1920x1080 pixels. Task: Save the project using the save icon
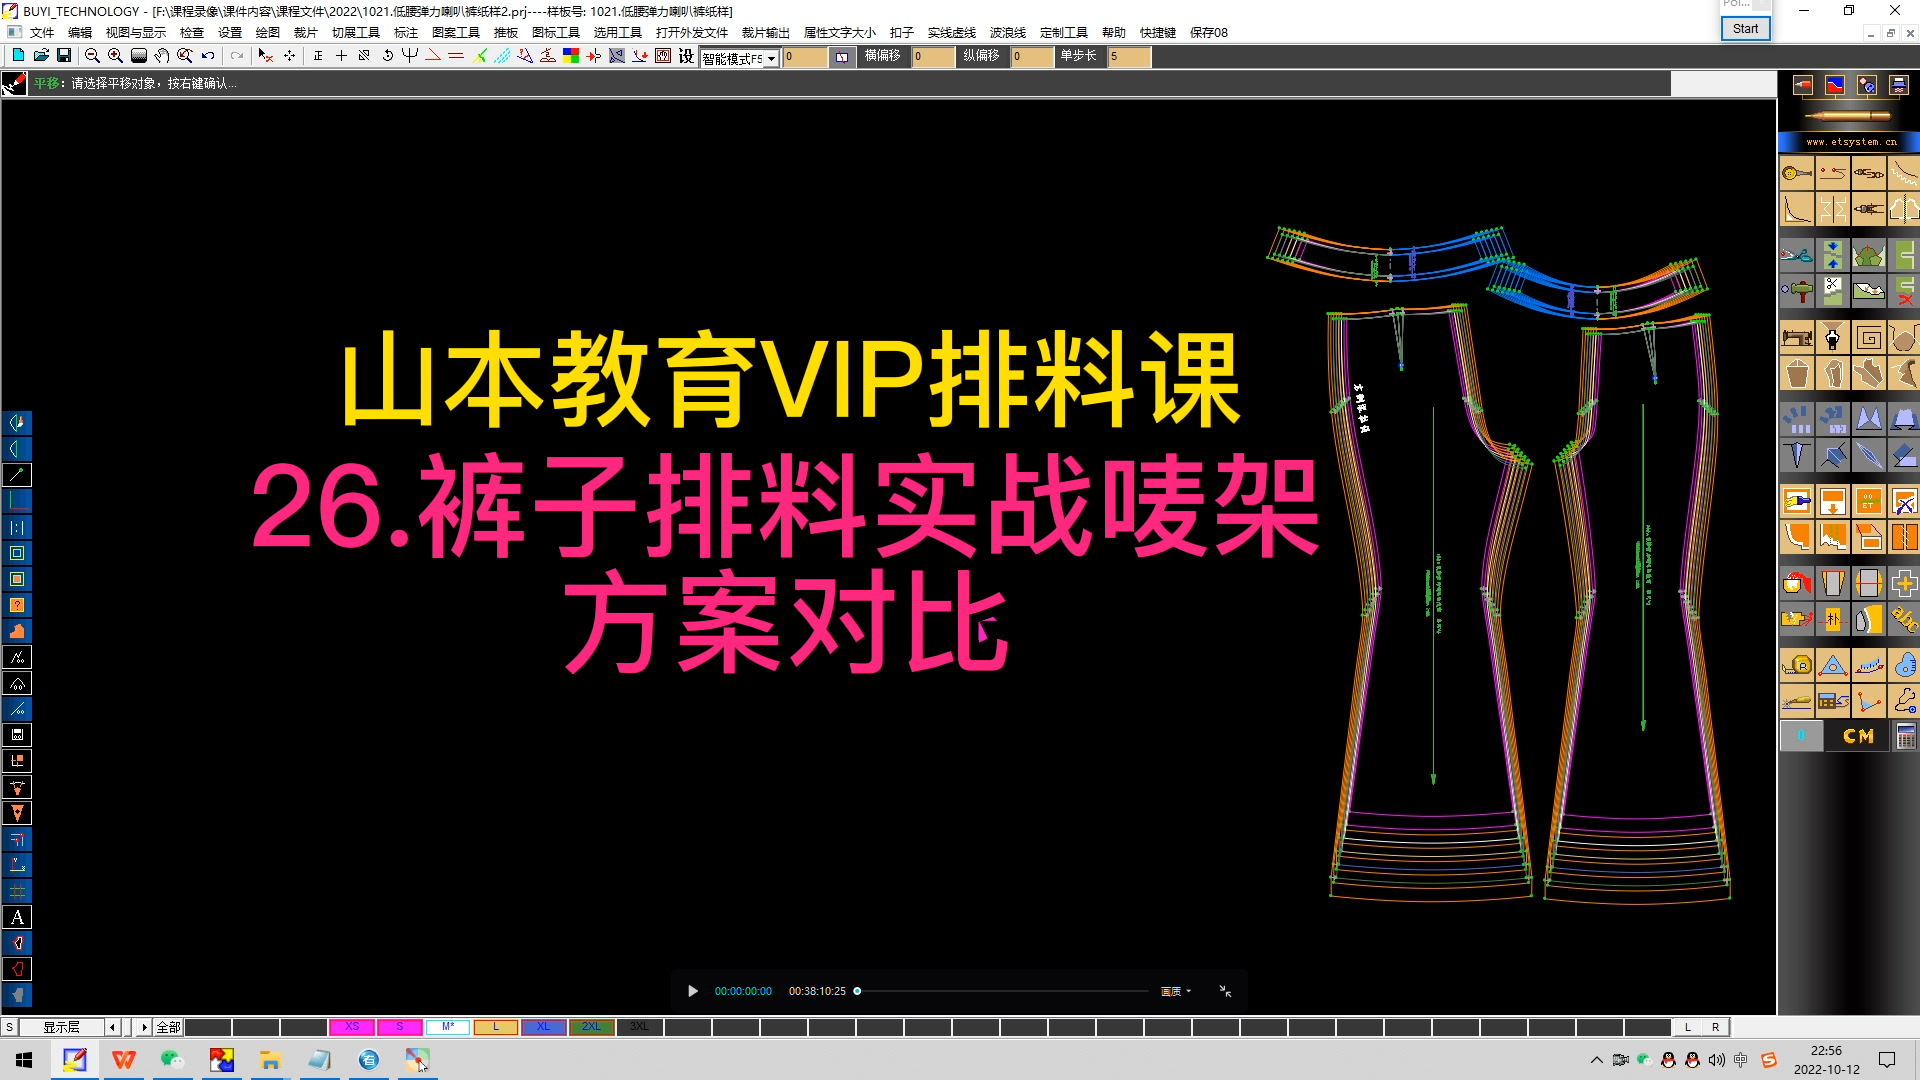click(x=64, y=56)
